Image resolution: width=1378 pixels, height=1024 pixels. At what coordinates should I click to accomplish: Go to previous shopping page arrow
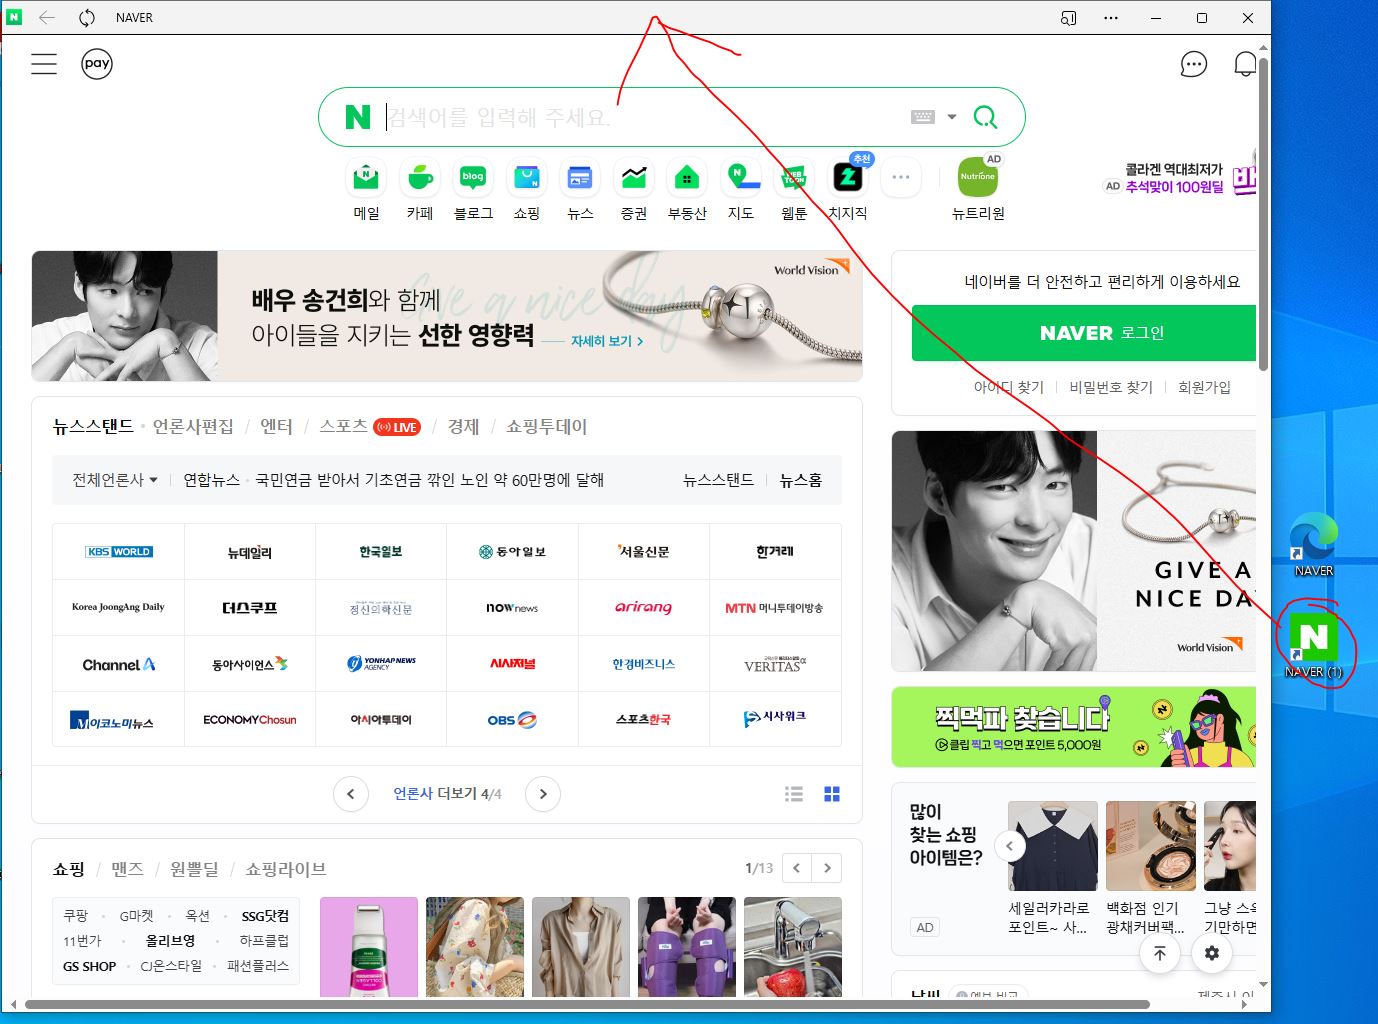(x=796, y=868)
